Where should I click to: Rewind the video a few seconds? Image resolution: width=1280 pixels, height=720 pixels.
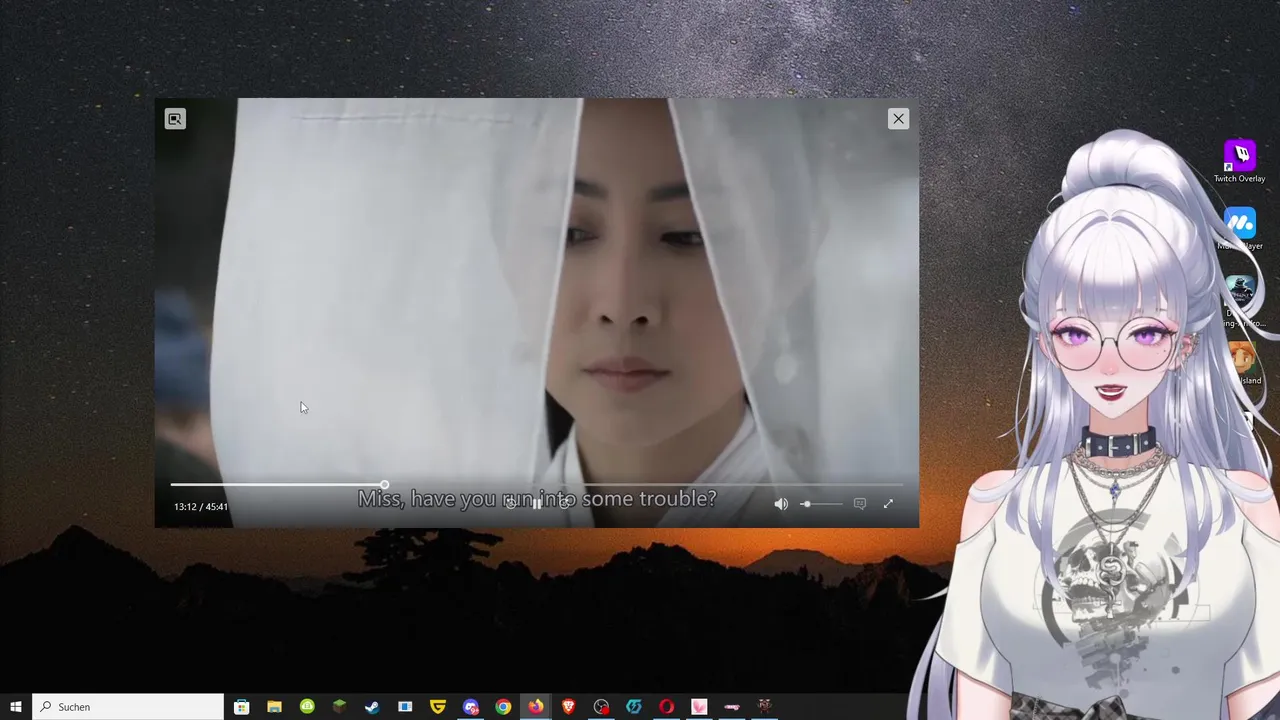[511, 504]
